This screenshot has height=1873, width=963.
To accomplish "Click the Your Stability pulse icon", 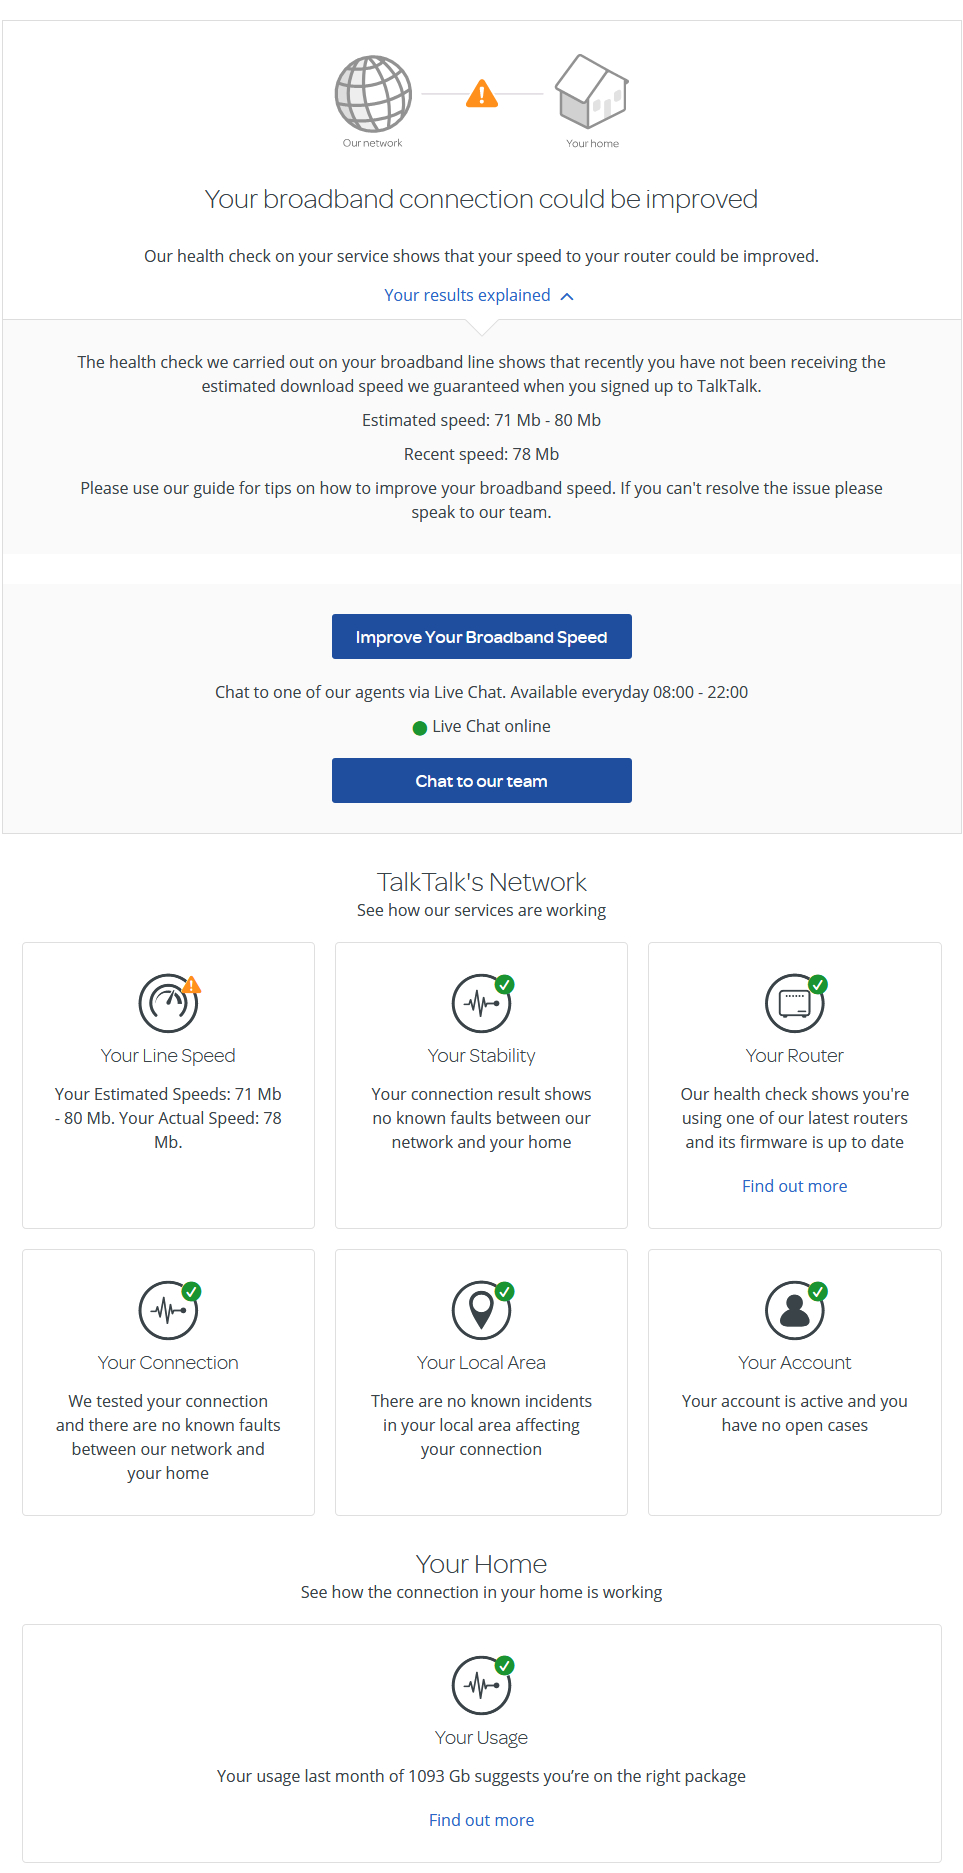I will [481, 1003].
